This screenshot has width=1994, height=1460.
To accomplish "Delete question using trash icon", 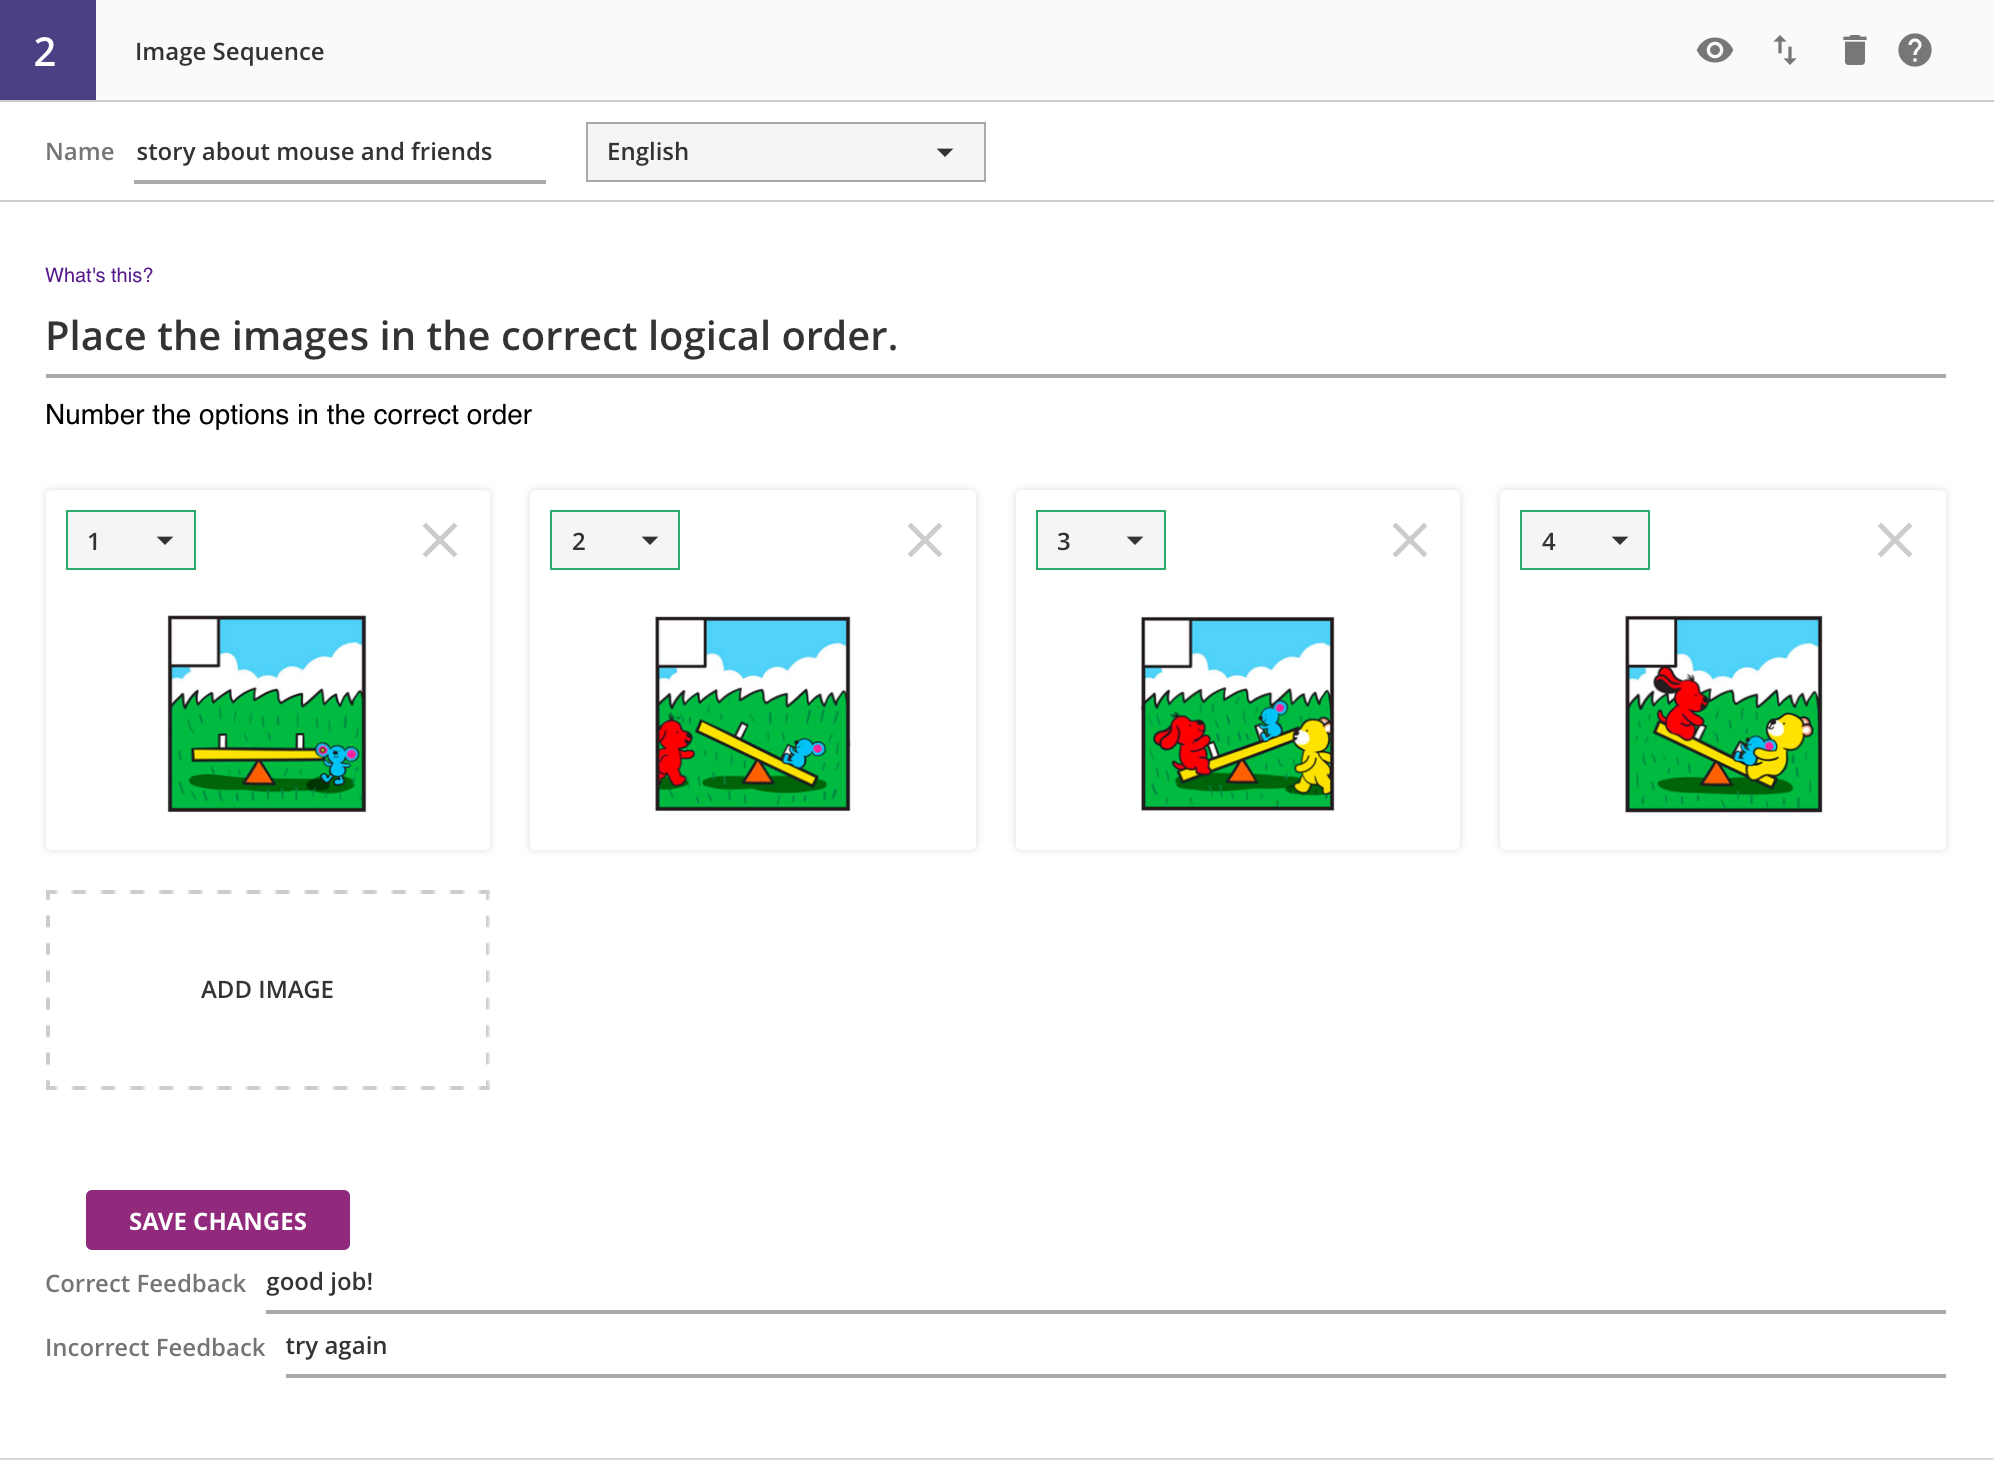I will point(1854,50).
